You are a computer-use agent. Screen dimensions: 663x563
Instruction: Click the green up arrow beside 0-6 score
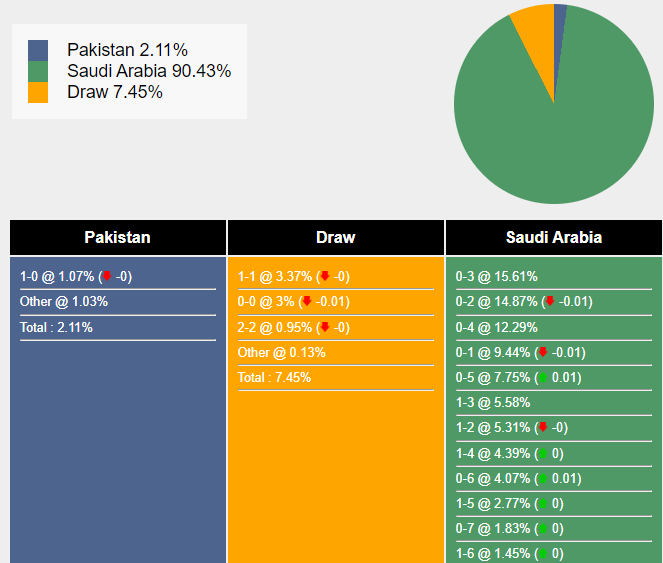tap(542, 479)
